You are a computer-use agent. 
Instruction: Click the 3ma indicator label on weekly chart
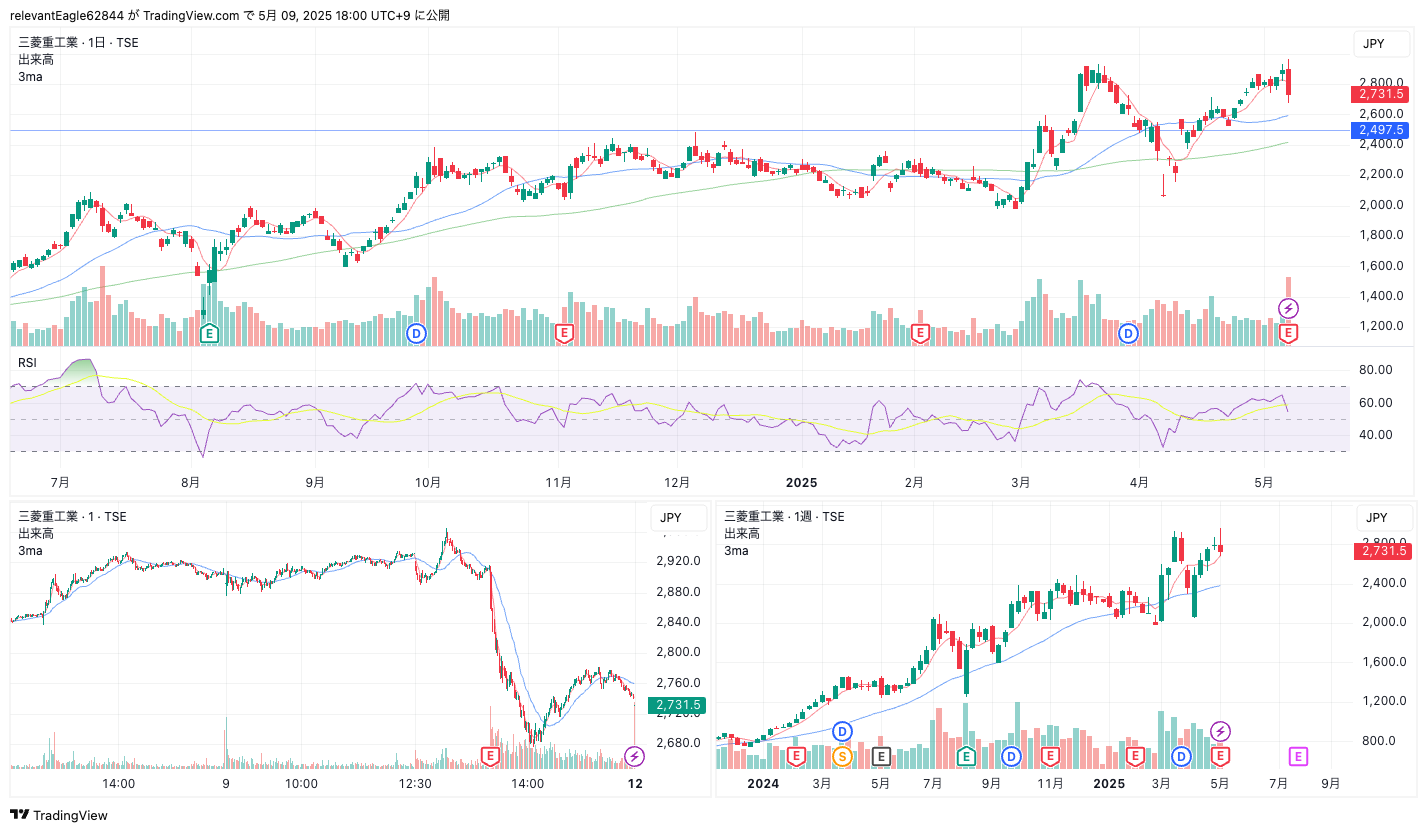[736, 550]
